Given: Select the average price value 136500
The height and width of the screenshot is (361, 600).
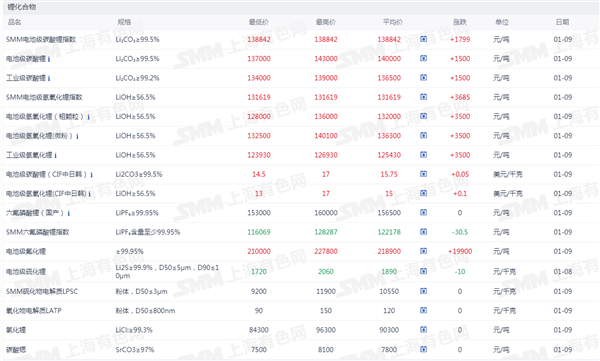Looking at the screenshot, I should pos(389,78).
